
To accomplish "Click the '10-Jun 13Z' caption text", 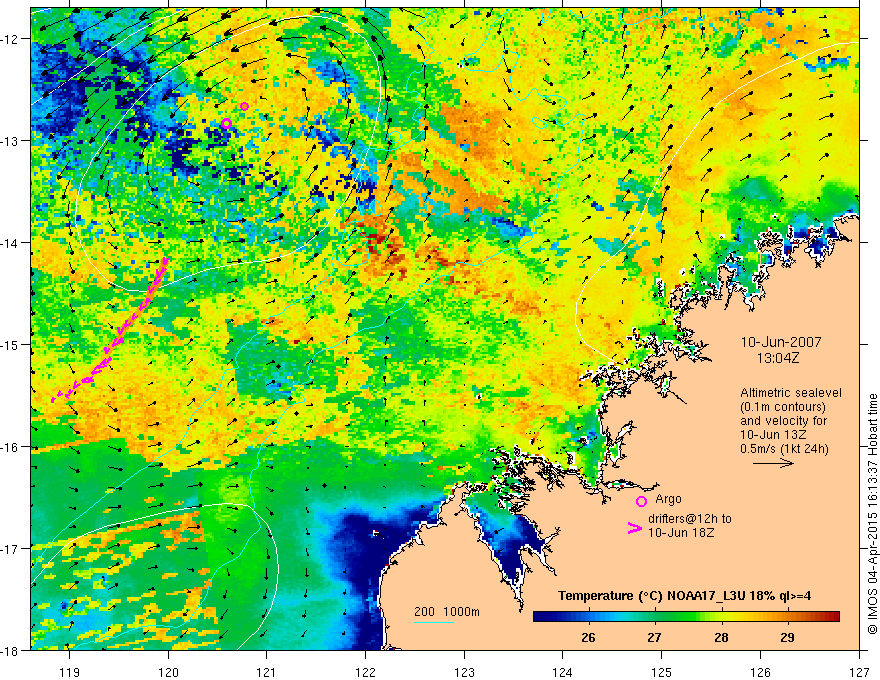I will pos(771,435).
